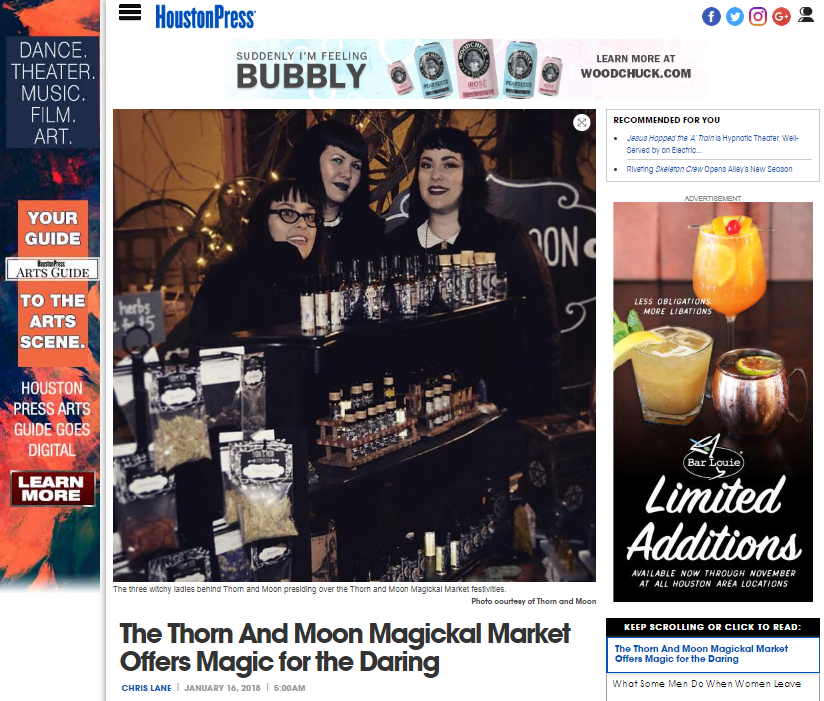Open the Google Plus icon

pyautogui.click(x=781, y=16)
